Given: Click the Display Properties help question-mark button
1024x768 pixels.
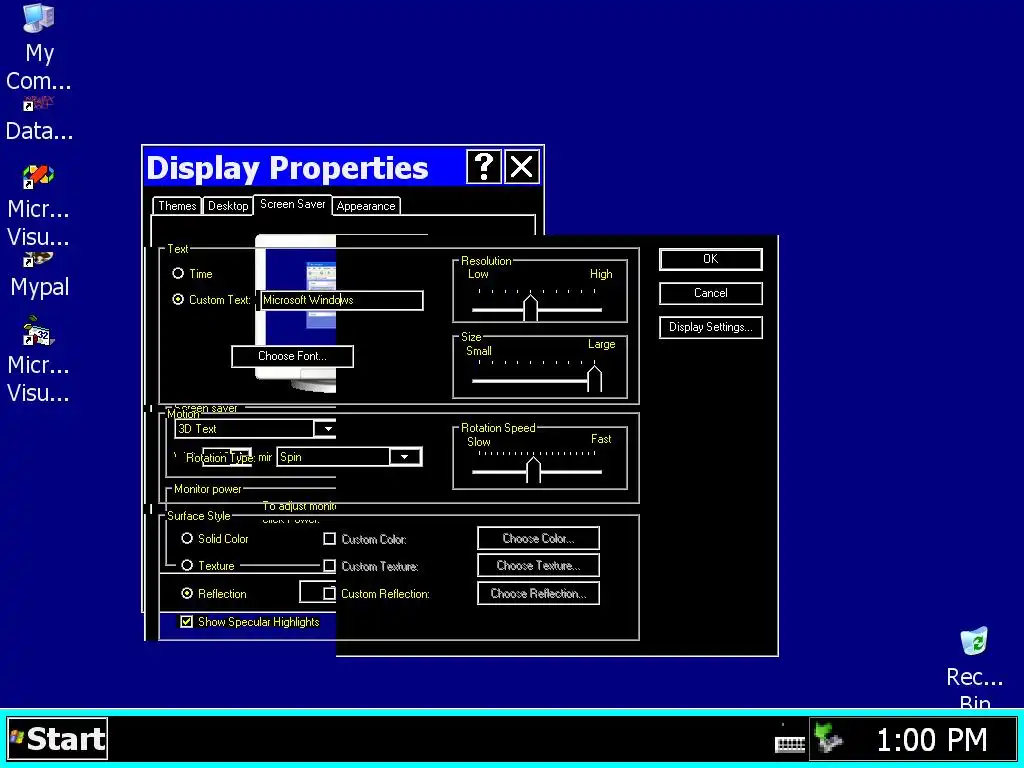Looking at the screenshot, I should coord(483,167).
